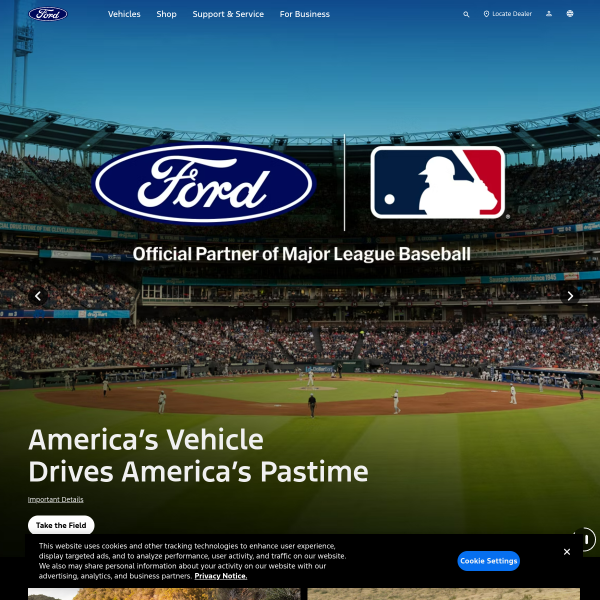Click the Take the Field button
The height and width of the screenshot is (600, 600).
[61, 525]
